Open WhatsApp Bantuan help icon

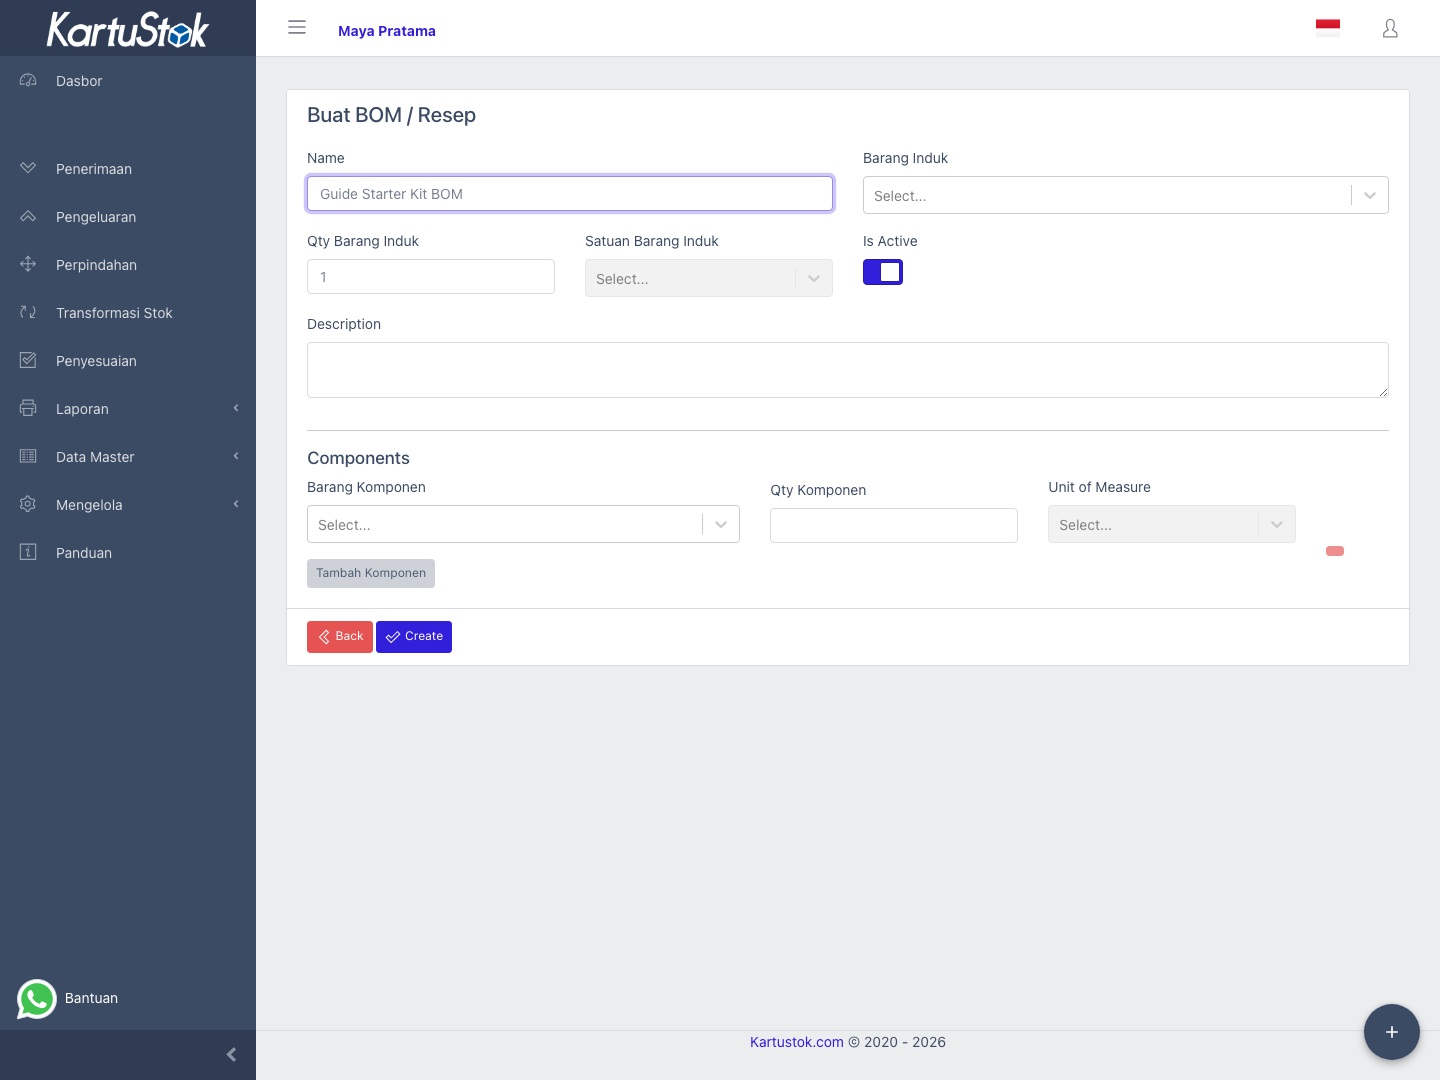click(x=37, y=999)
